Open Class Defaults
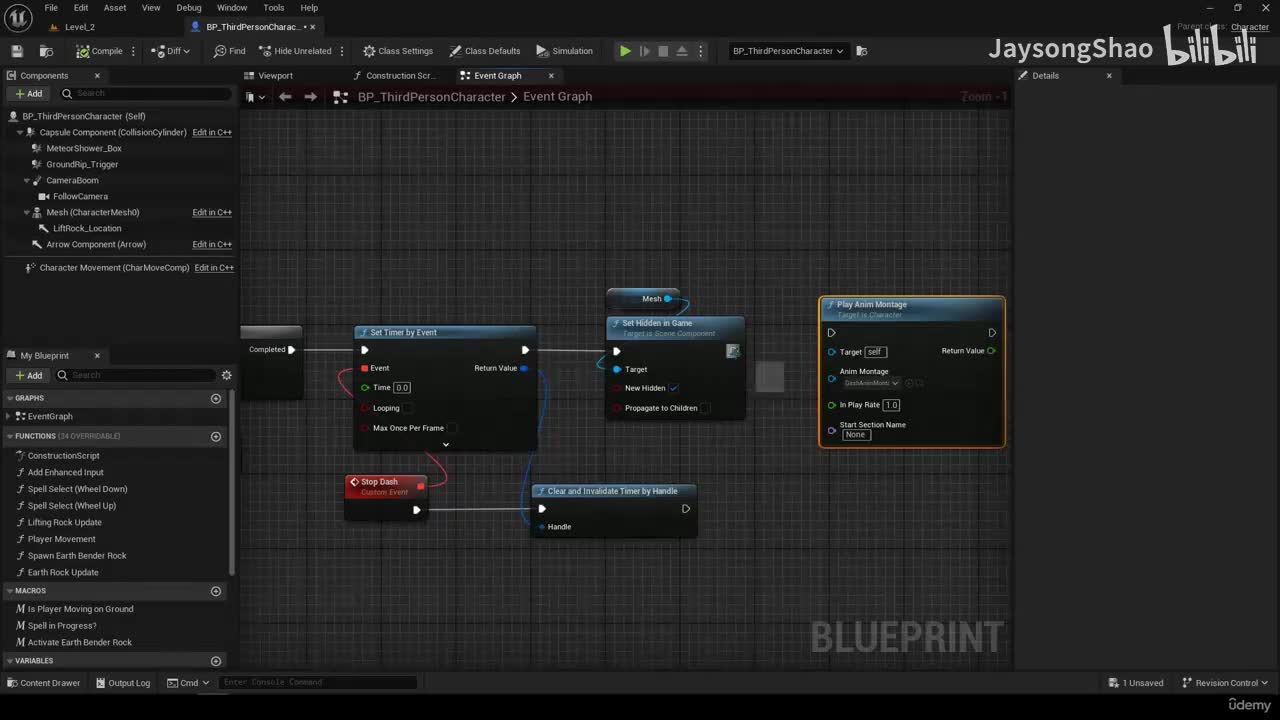This screenshot has width=1280, height=720. (485, 51)
